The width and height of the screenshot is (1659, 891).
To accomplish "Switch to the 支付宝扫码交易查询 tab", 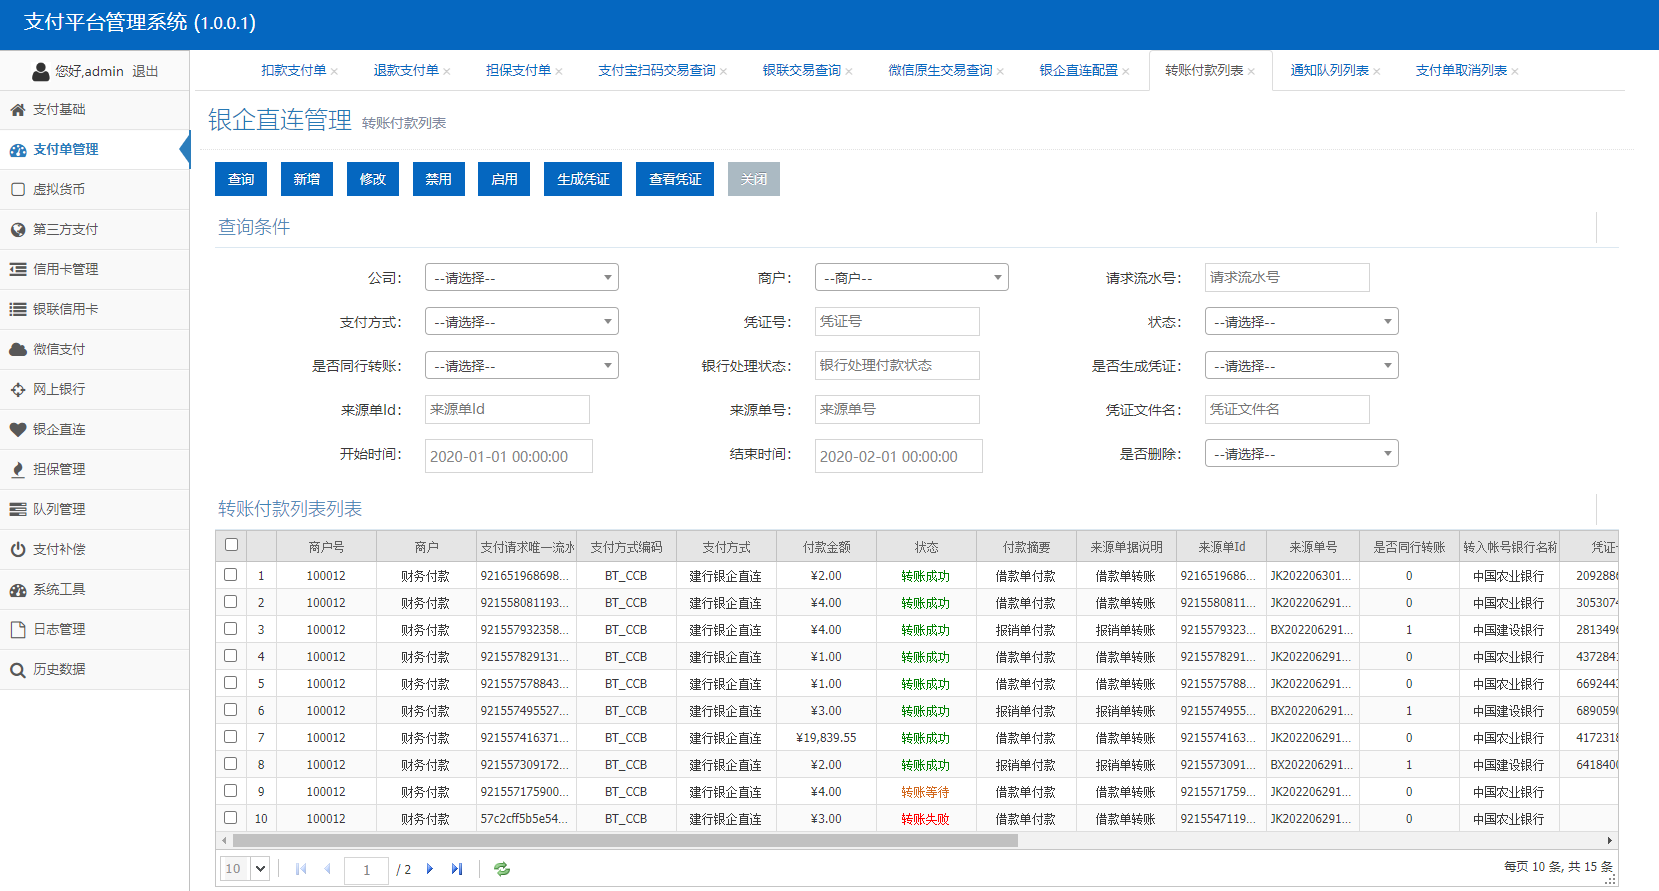I will point(657,71).
